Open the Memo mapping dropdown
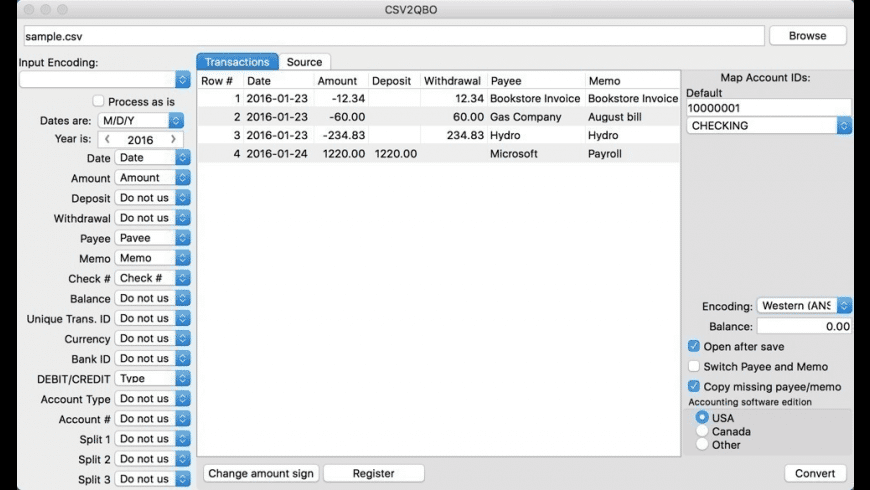Screen dimensions: 870x490 153,258
